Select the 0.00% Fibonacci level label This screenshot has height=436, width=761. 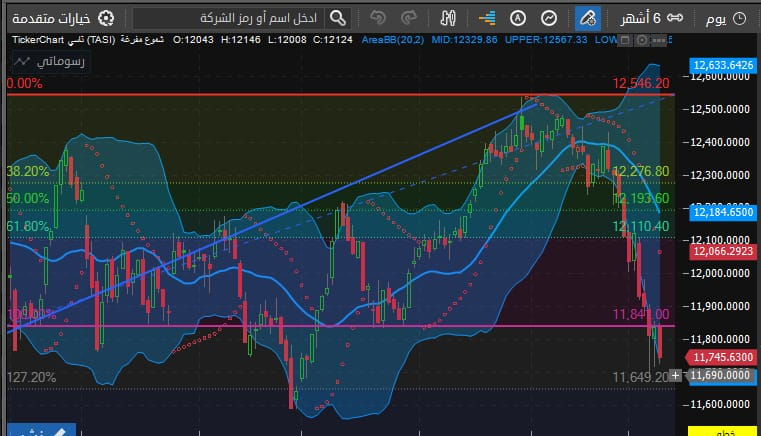pos(24,84)
